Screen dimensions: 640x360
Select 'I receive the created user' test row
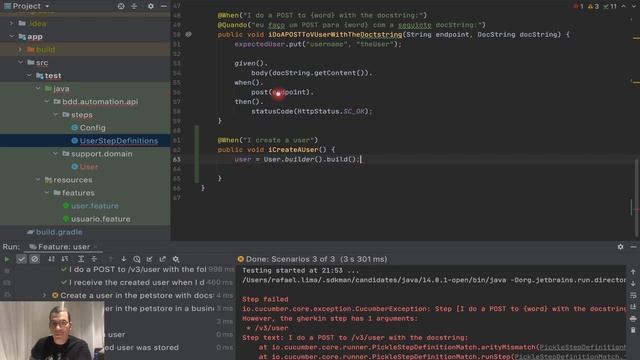coord(138,282)
